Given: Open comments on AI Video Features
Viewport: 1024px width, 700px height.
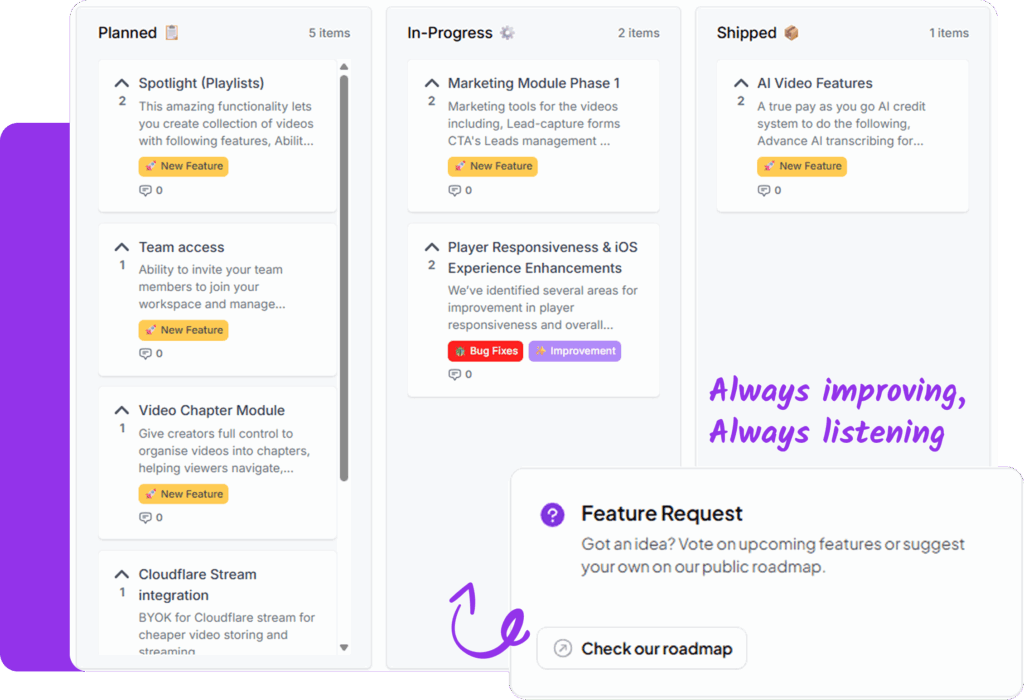Looking at the screenshot, I should click(769, 190).
